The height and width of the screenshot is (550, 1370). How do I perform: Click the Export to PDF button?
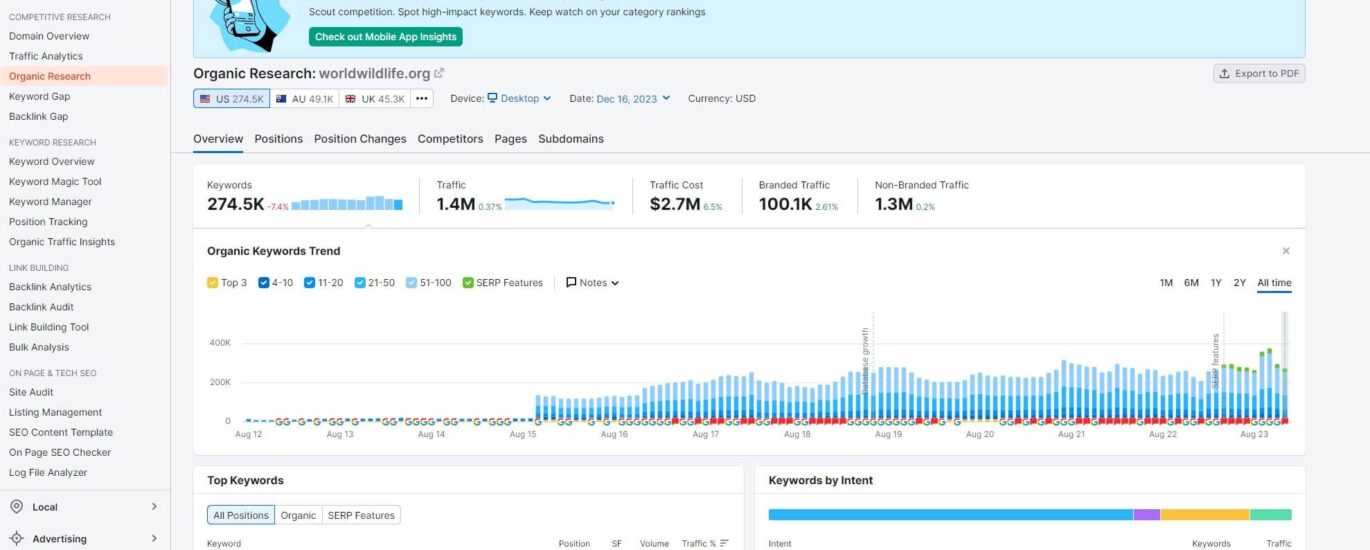click(1259, 74)
